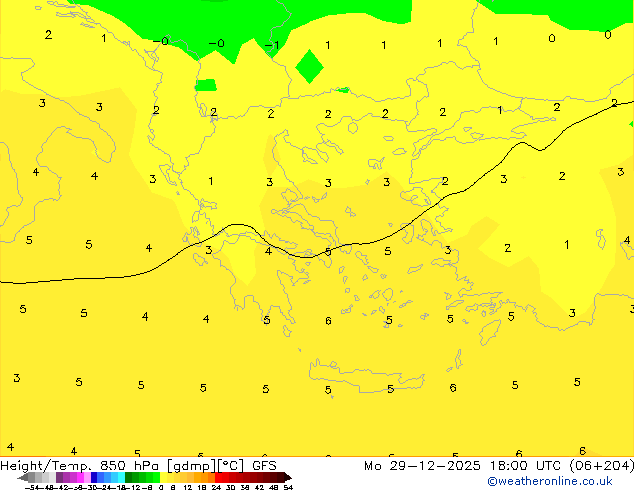This screenshot has width=634, height=490.
Task: Click the '24' label under the color scale
Action: 216,488
